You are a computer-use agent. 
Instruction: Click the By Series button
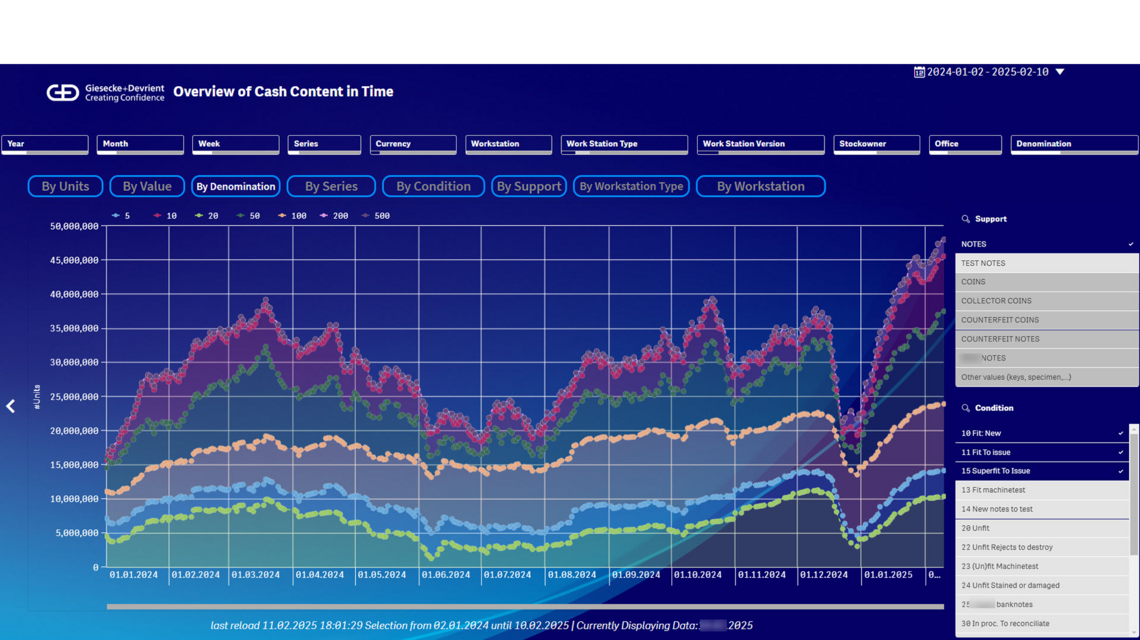[331, 186]
